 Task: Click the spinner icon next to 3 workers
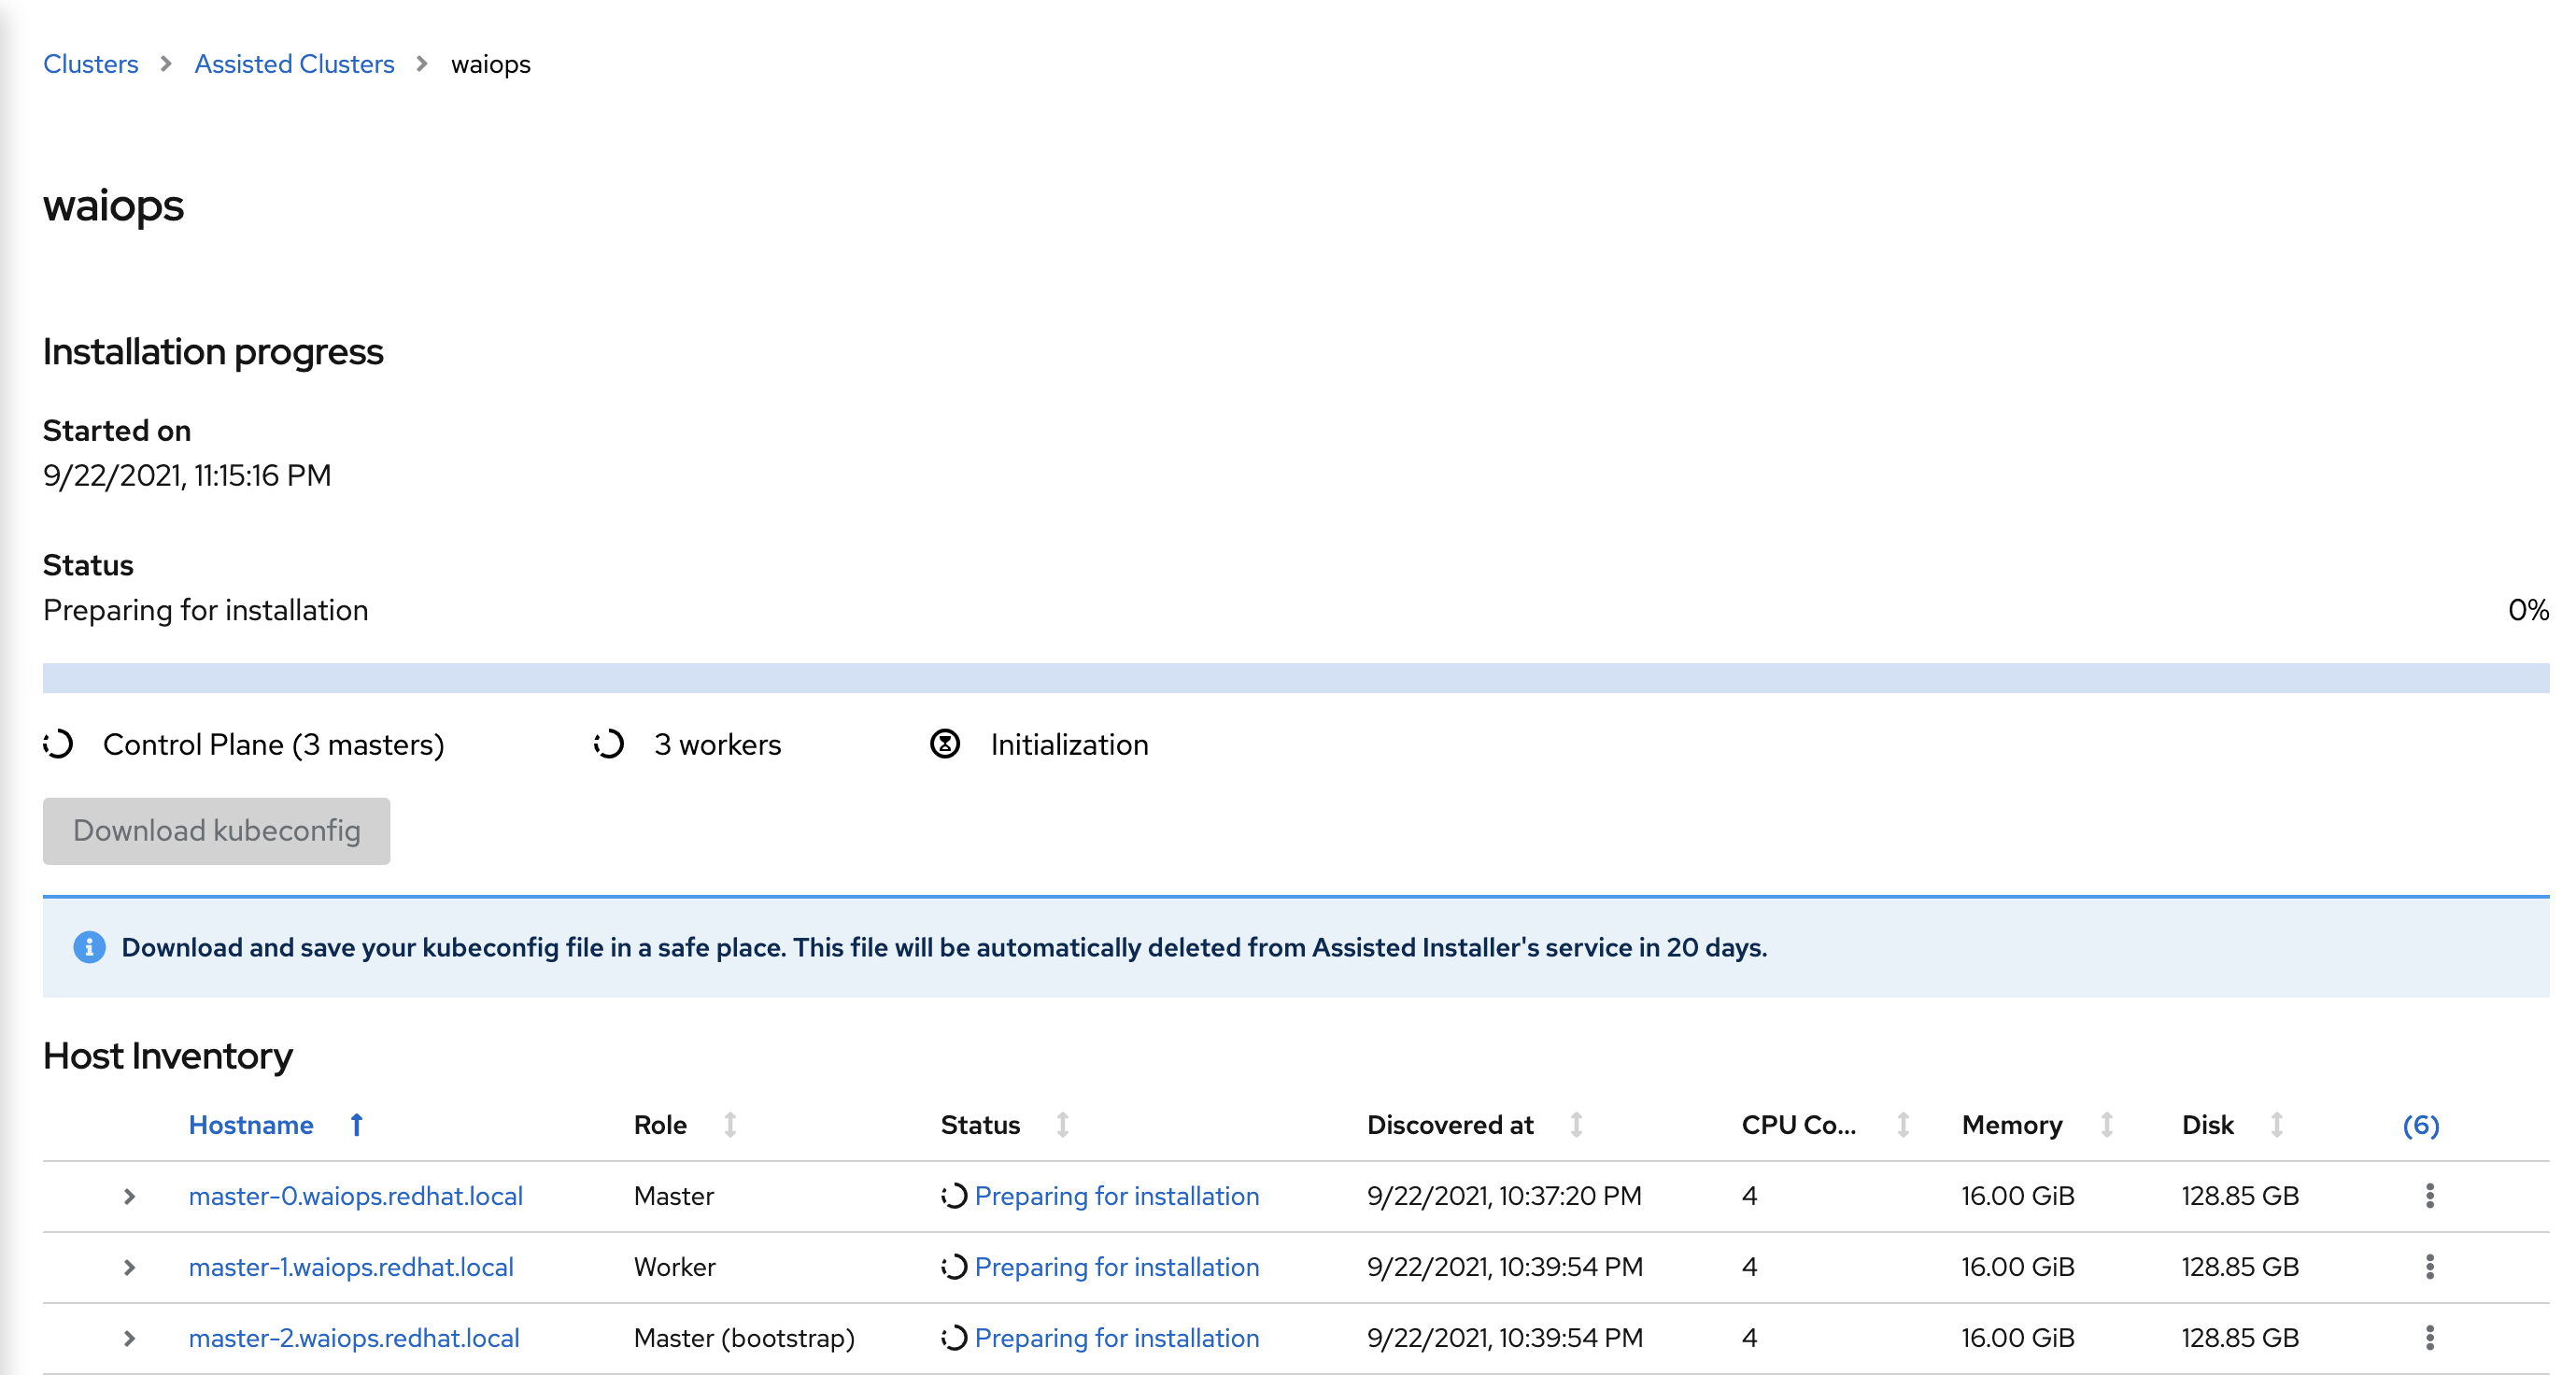coord(608,744)
